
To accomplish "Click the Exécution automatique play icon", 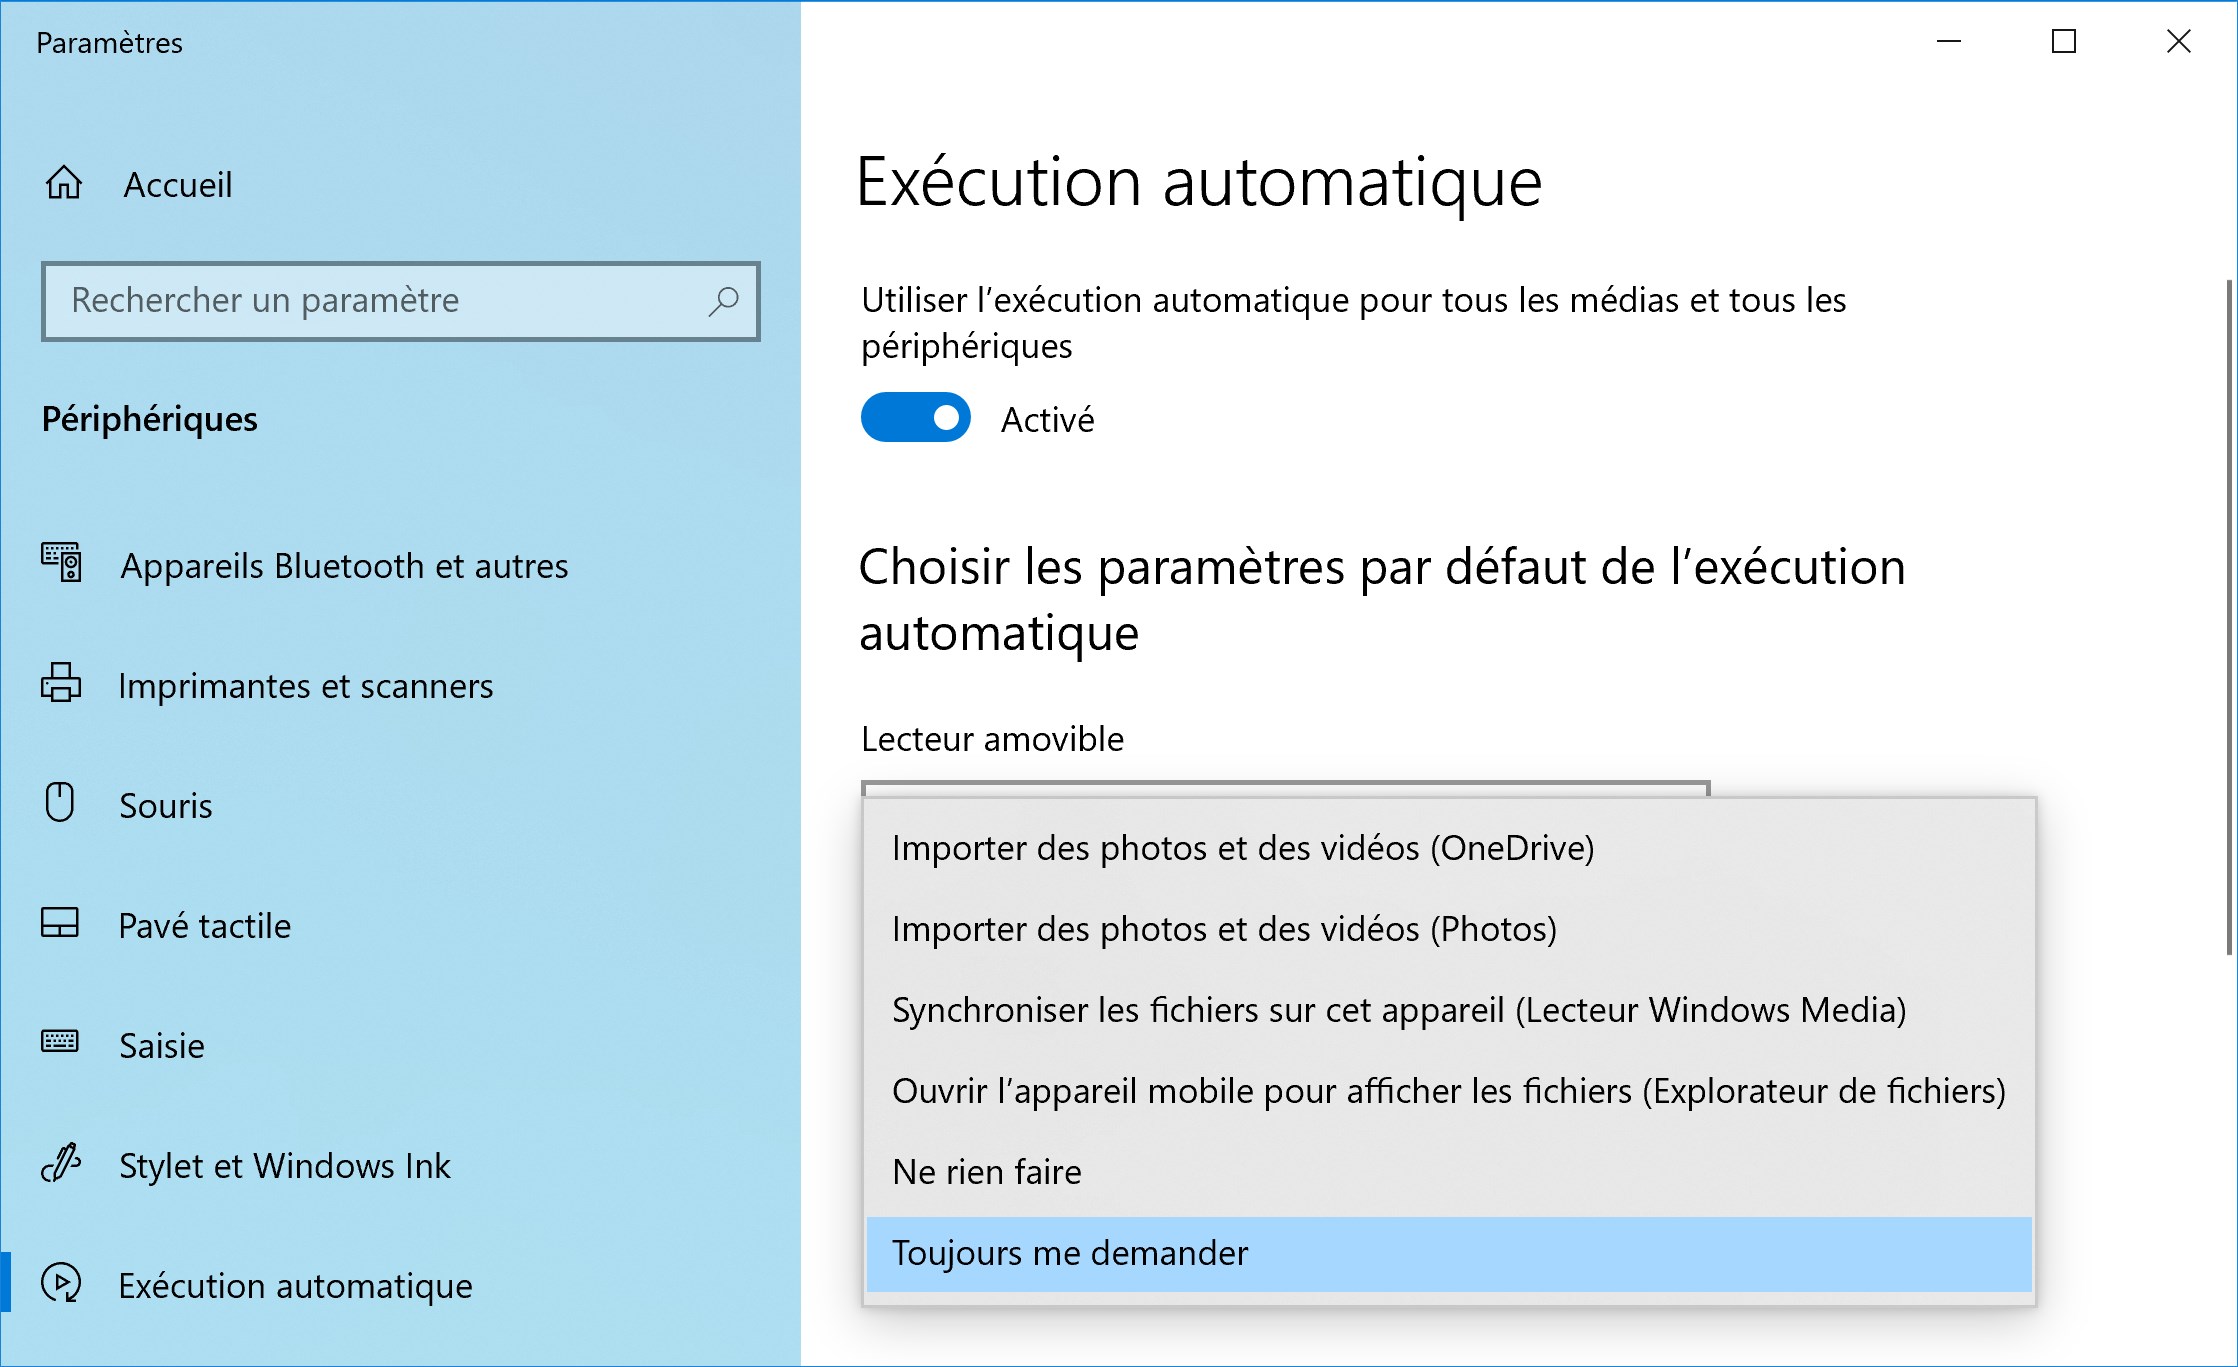I will coord(61,1284).
